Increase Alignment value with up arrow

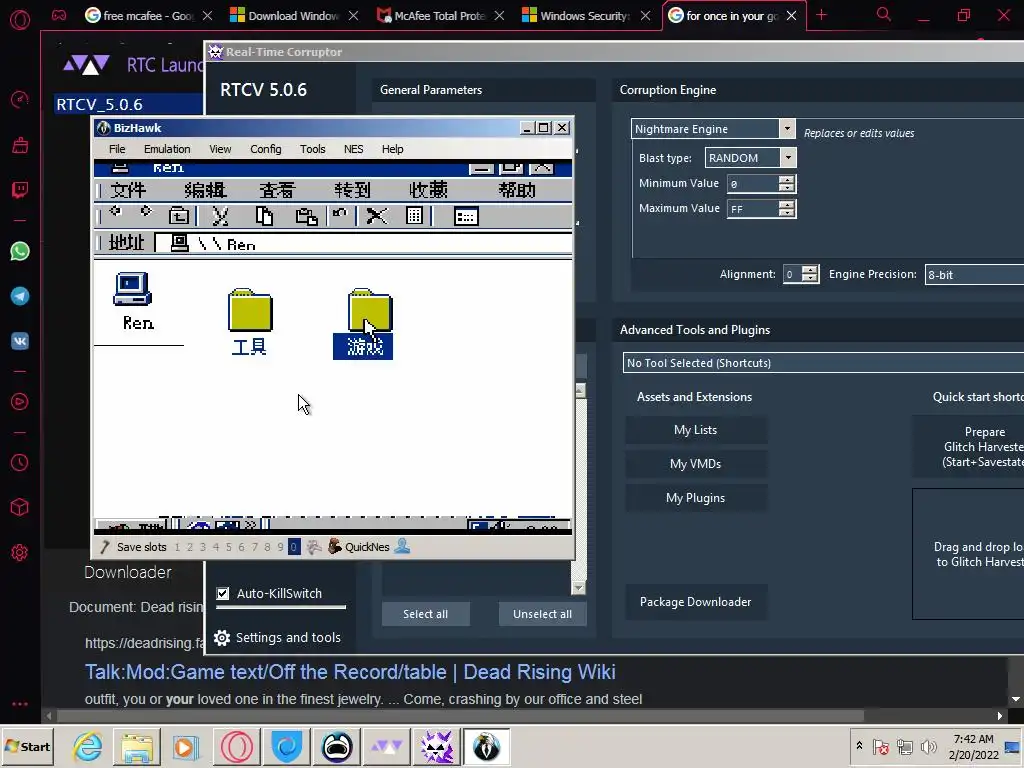(x=810, y=269)
